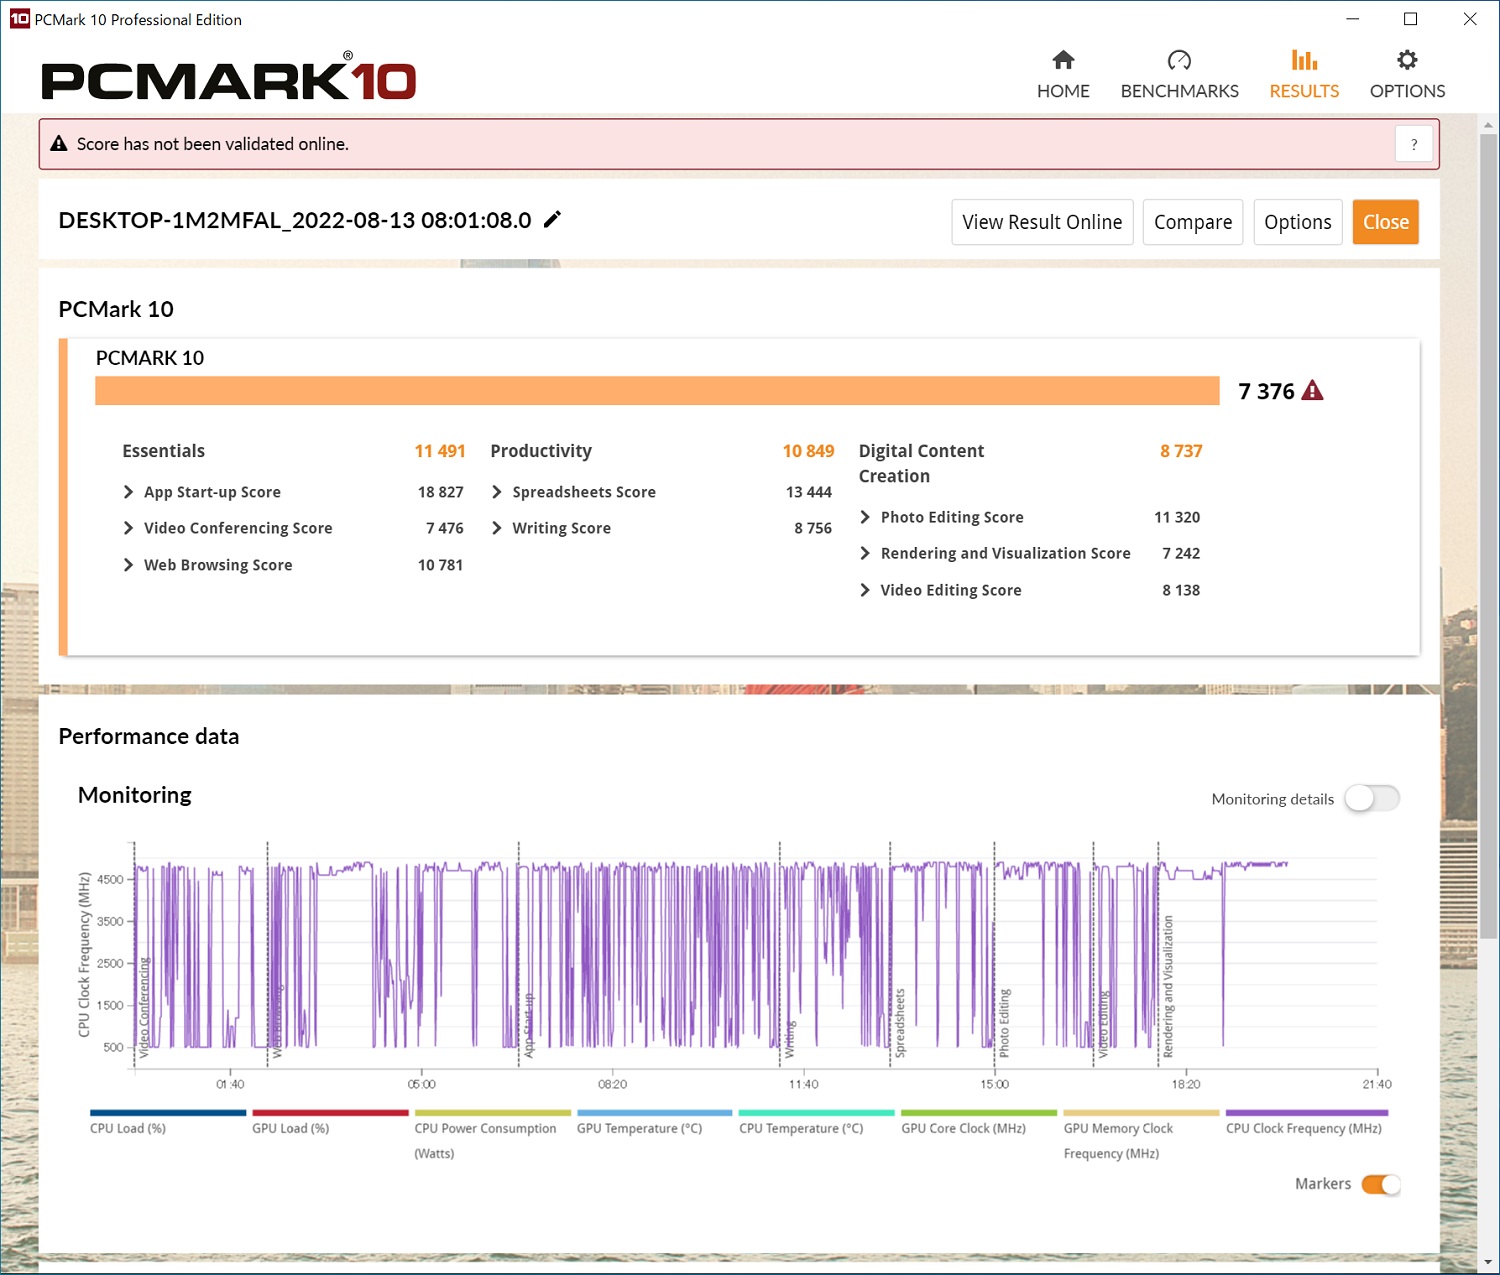
Task: Click the PCMark 10 app icon in title bar
Action: coord(19,19)
